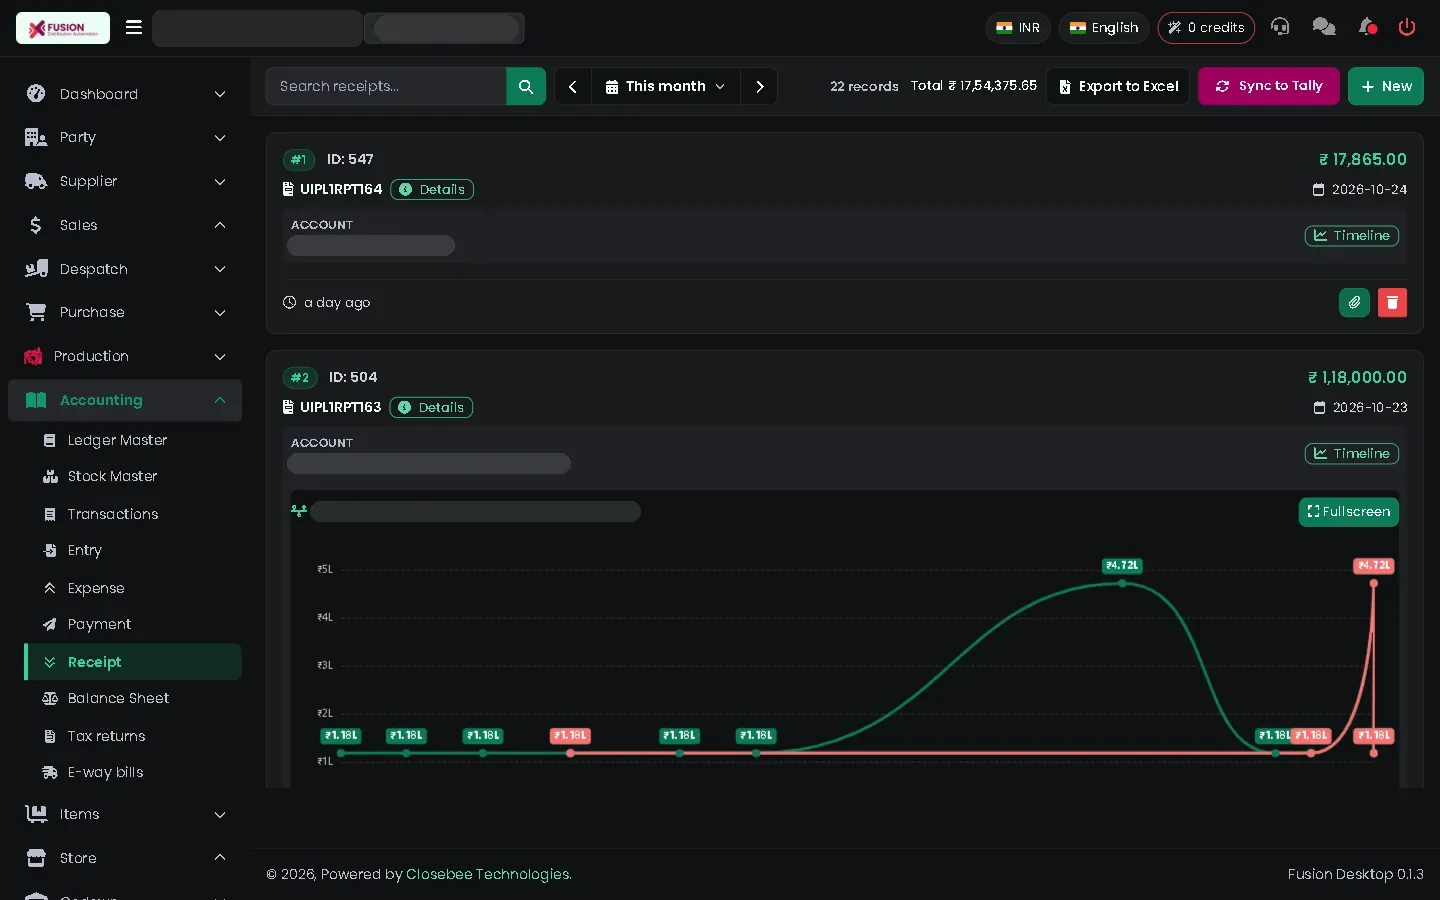Open INR currency selector
The image size is (1440, 900).
(1018, 28)
